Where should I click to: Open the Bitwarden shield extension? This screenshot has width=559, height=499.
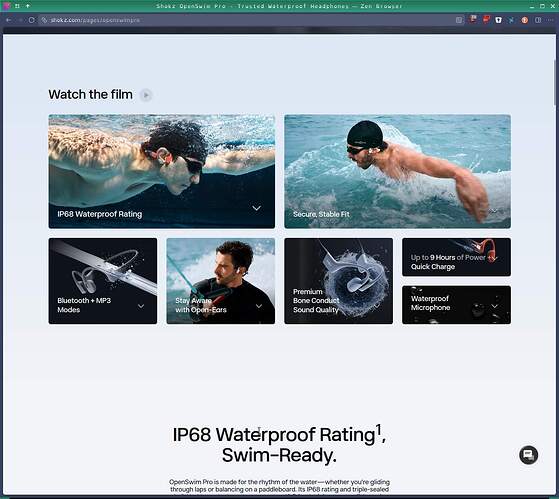tap(498, 20)
